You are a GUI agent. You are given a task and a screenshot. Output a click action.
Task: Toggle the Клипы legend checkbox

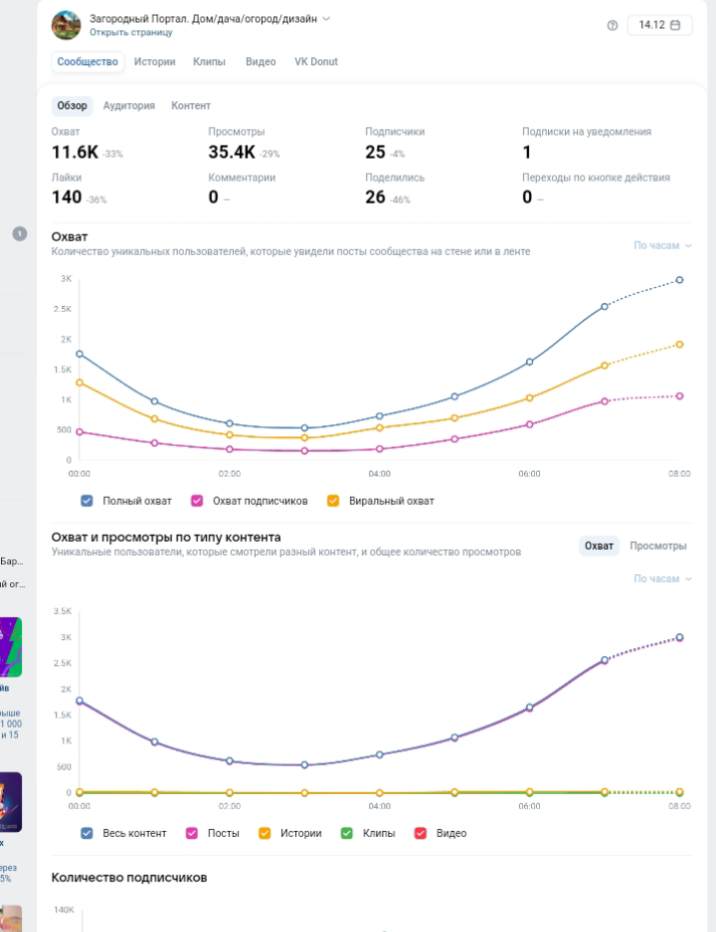point(346,833)
